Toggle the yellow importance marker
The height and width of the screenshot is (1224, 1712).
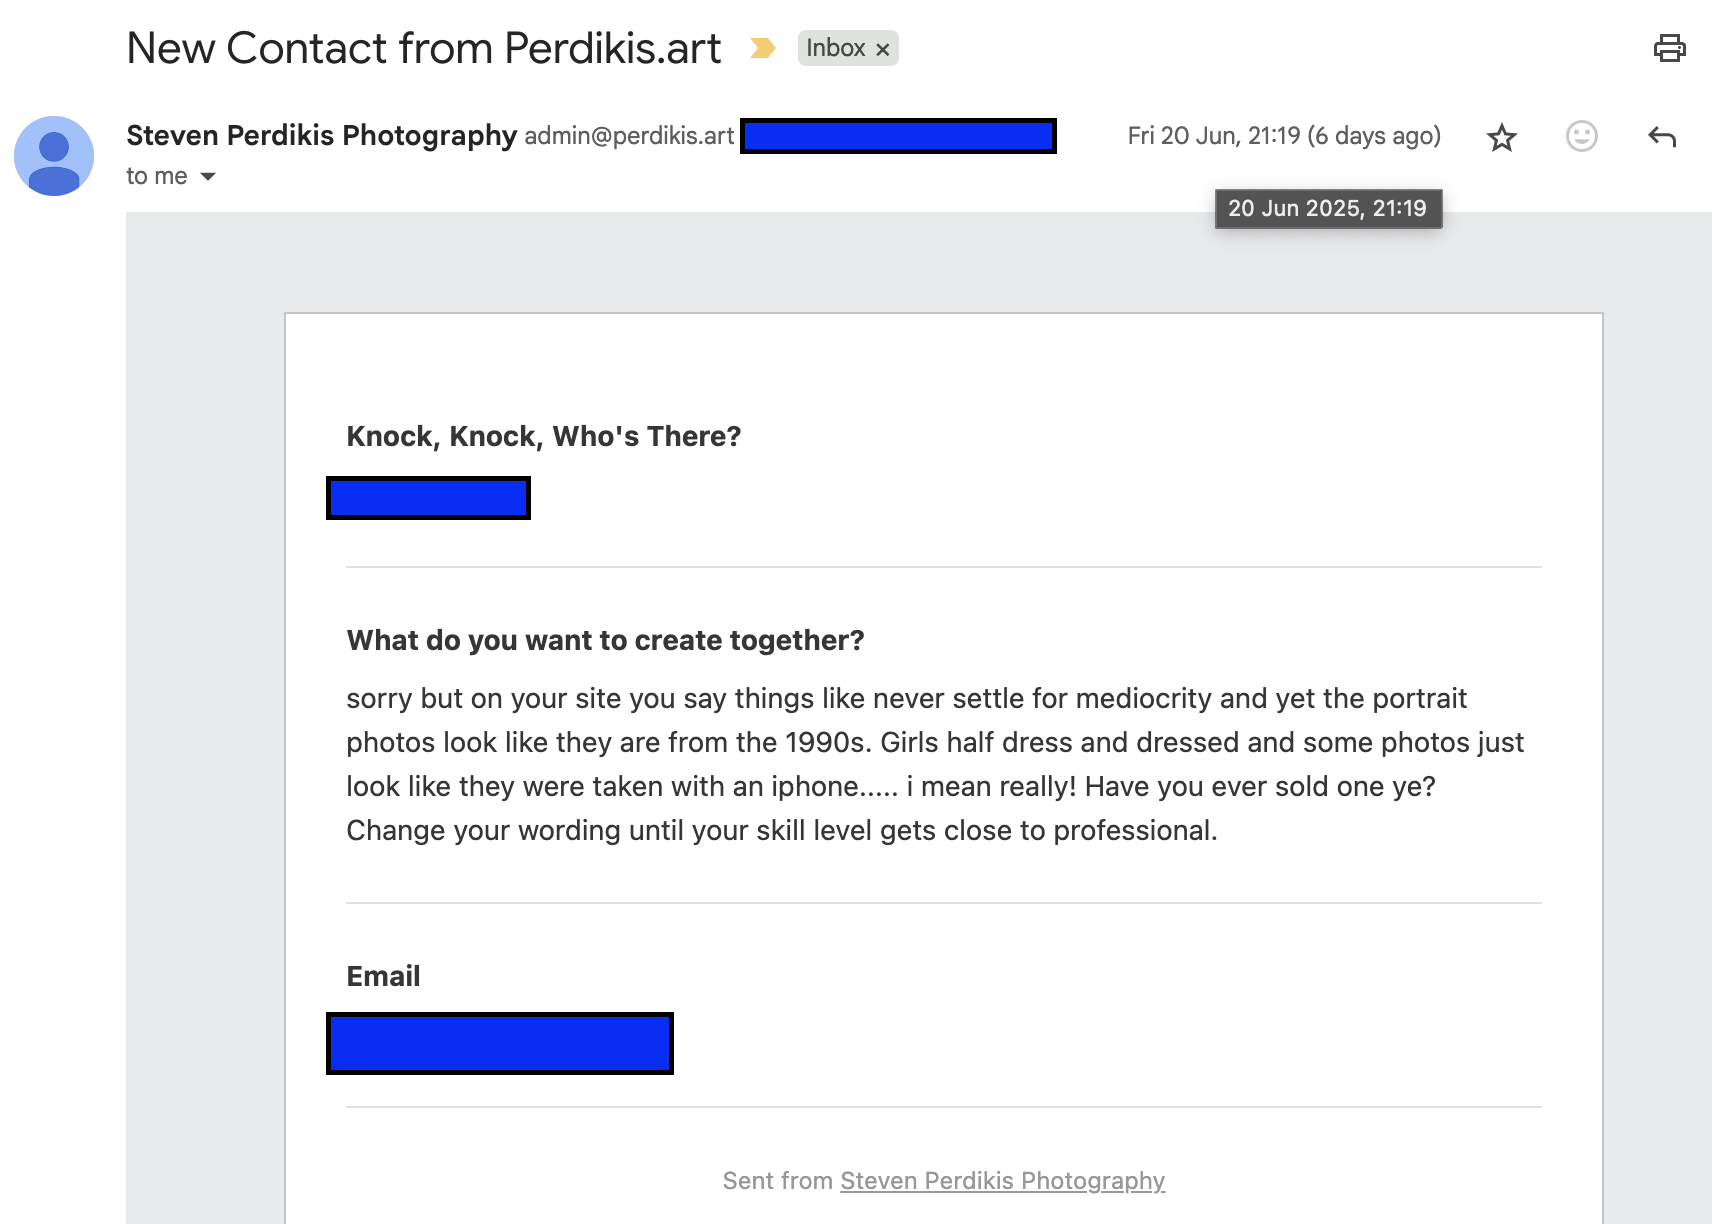[762, 48]
